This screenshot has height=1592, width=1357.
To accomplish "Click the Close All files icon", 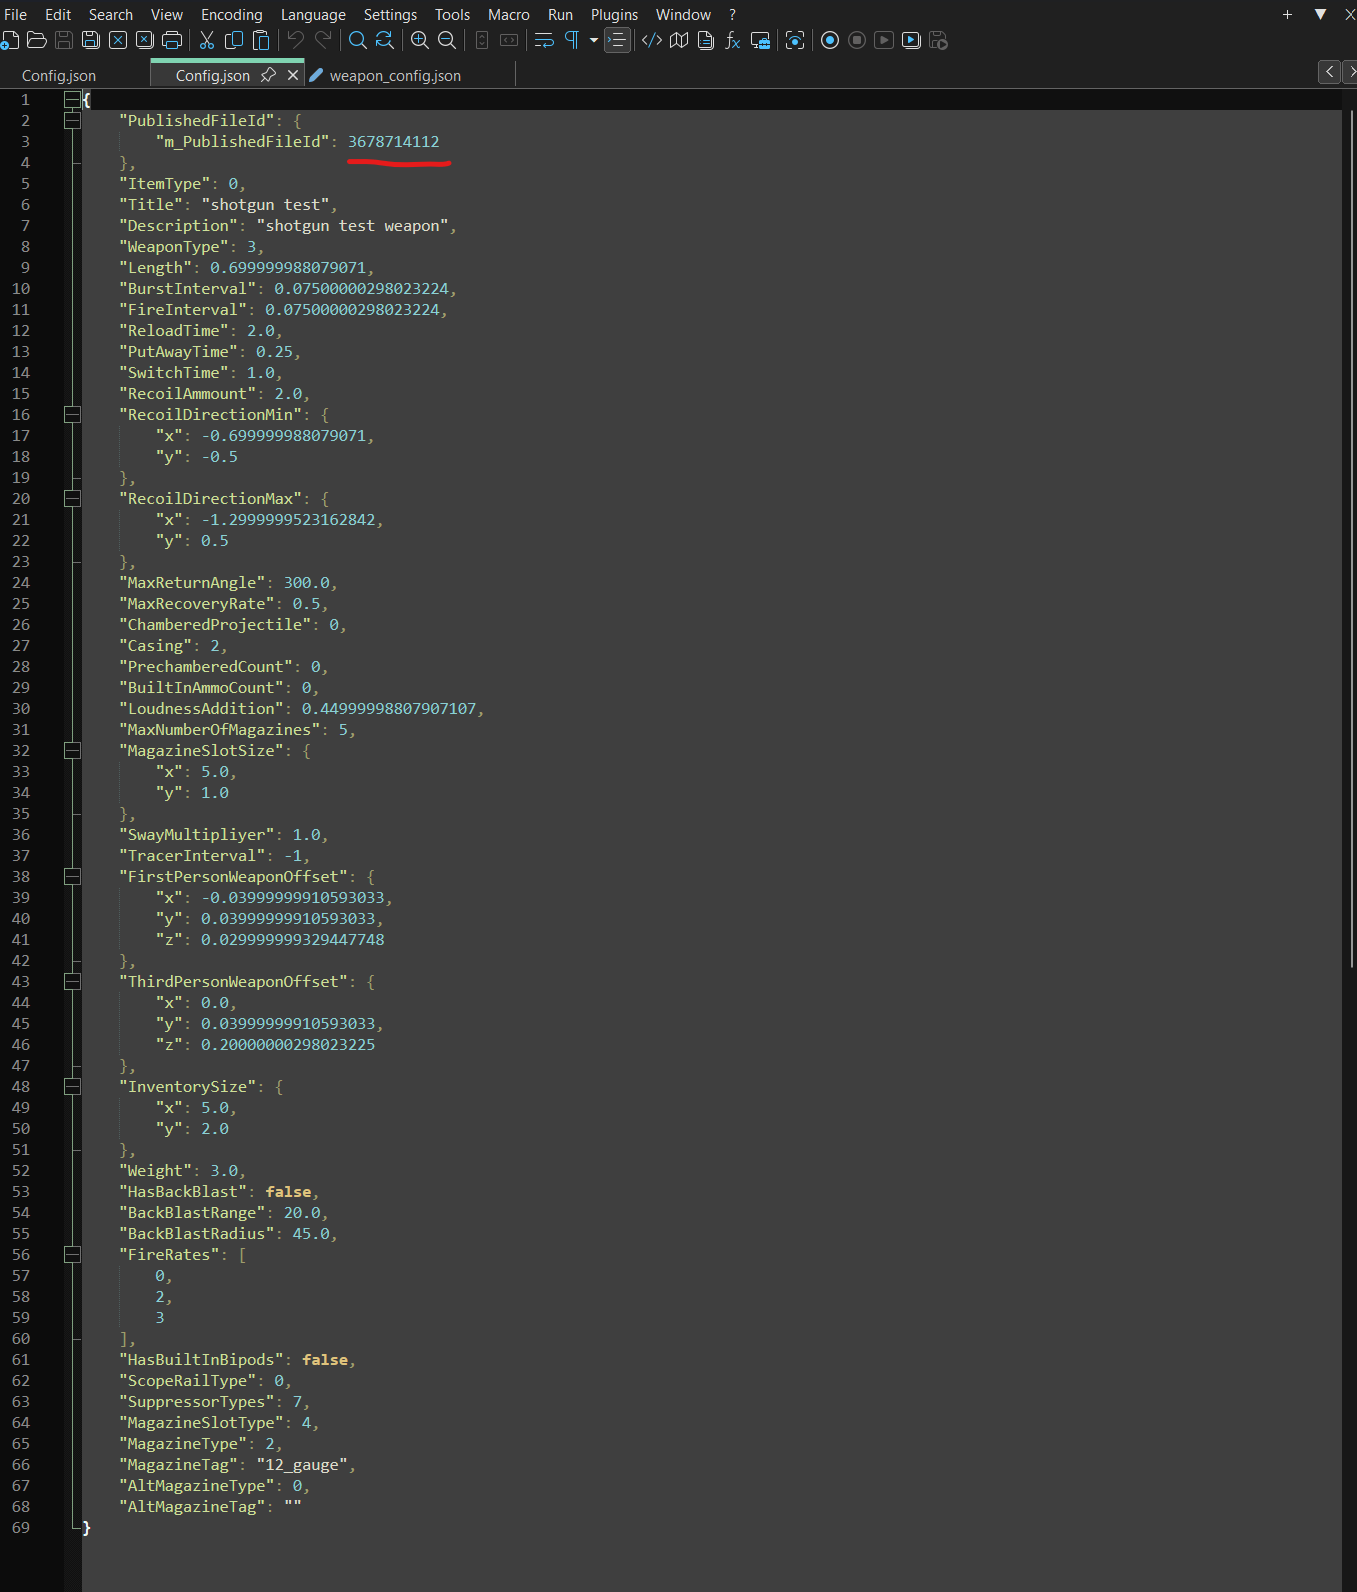I will tap(145, 40).
